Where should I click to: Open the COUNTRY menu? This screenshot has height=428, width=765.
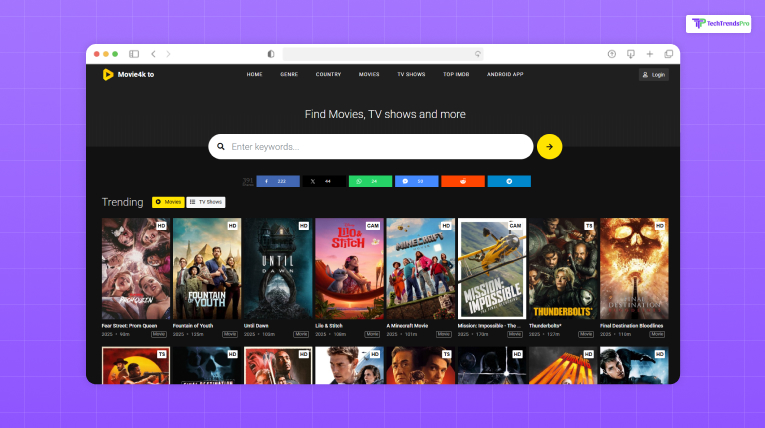(x=328, y=74)
